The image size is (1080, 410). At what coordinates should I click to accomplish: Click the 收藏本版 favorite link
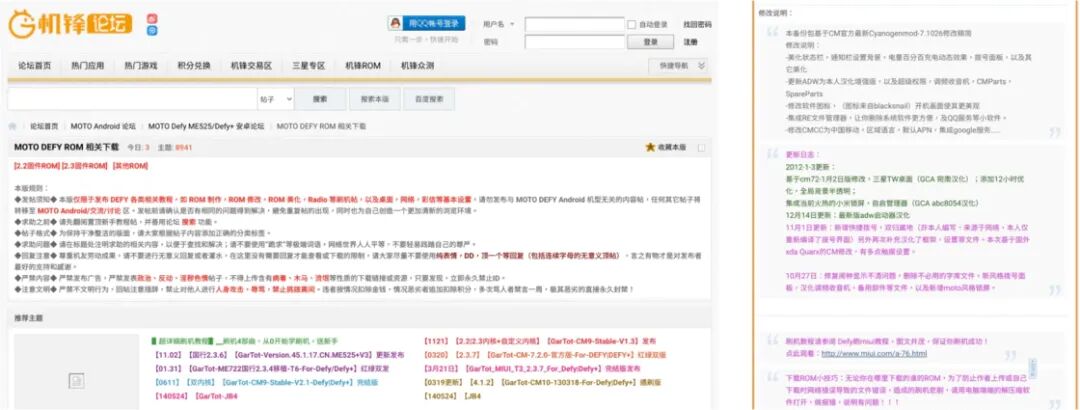pos(672,147)
